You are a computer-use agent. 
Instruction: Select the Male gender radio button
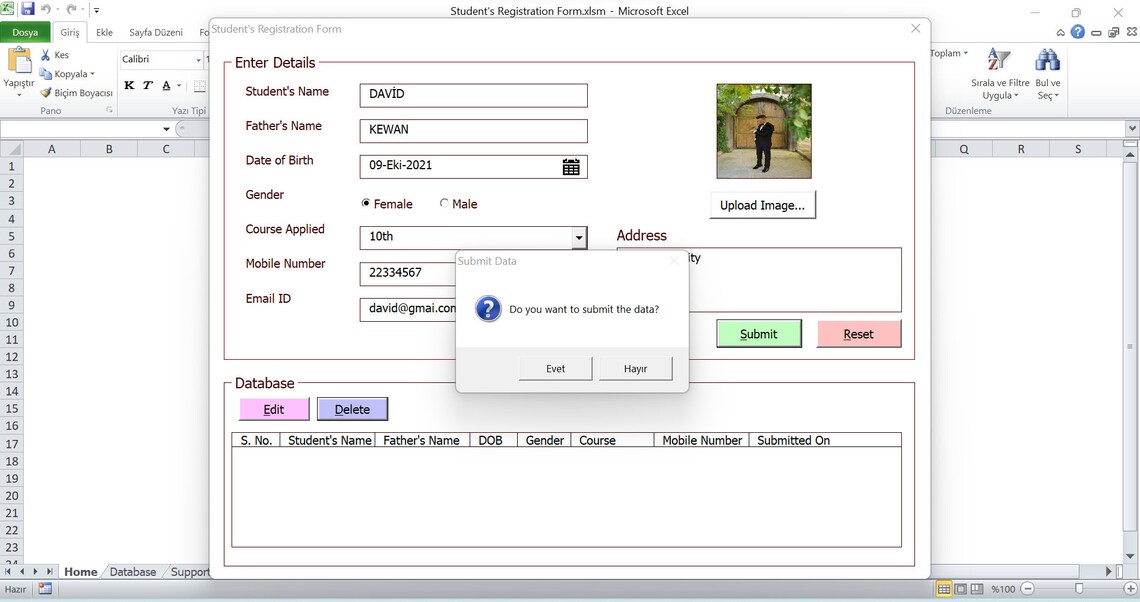443,203
